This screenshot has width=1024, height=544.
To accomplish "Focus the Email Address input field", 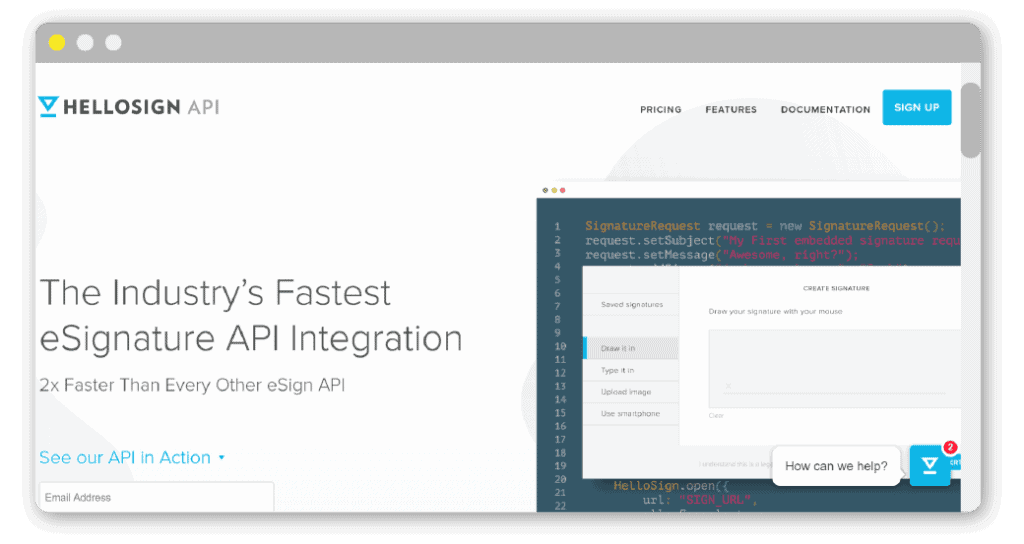I will point(157,497).
